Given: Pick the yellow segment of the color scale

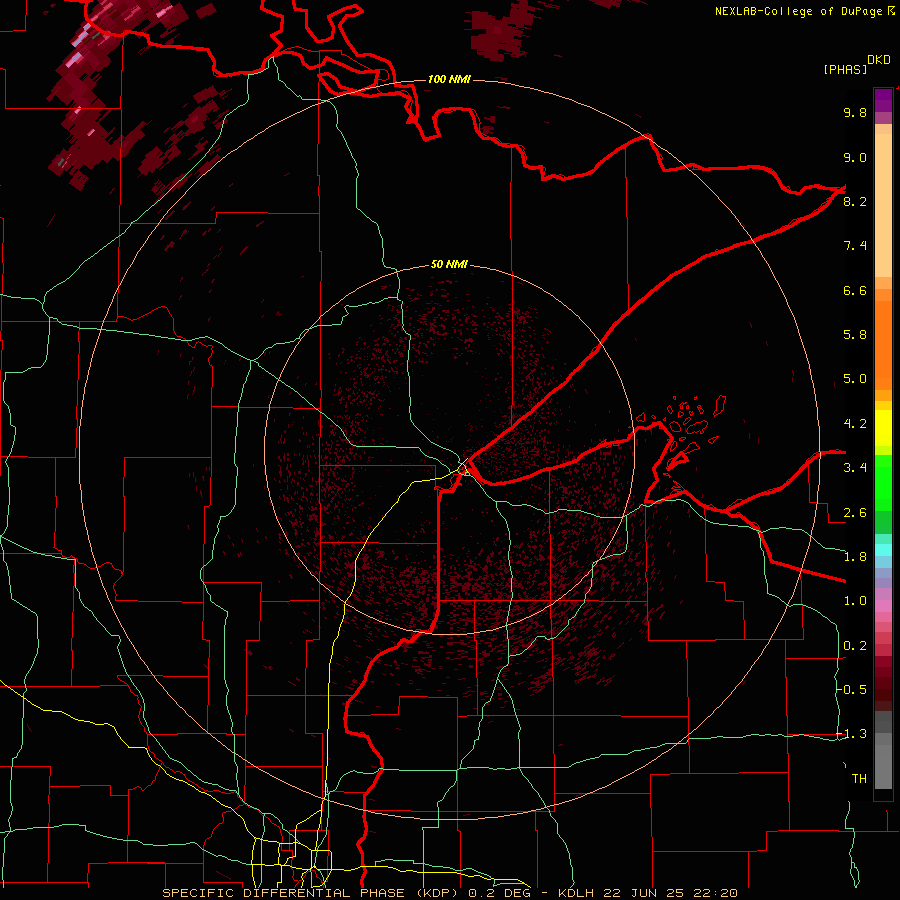Looking at the screenshot, I should coord(883,428).
